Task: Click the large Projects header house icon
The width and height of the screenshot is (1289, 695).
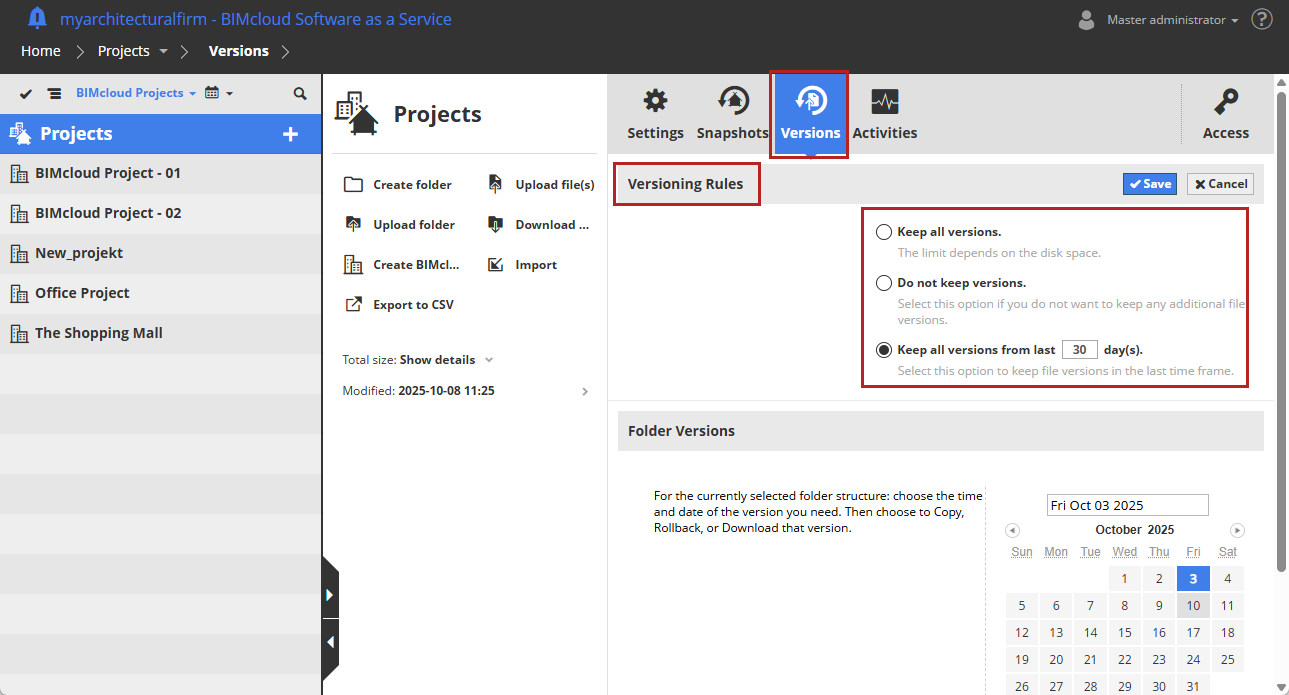Action: pyautogui.click(x=356, y=113)
